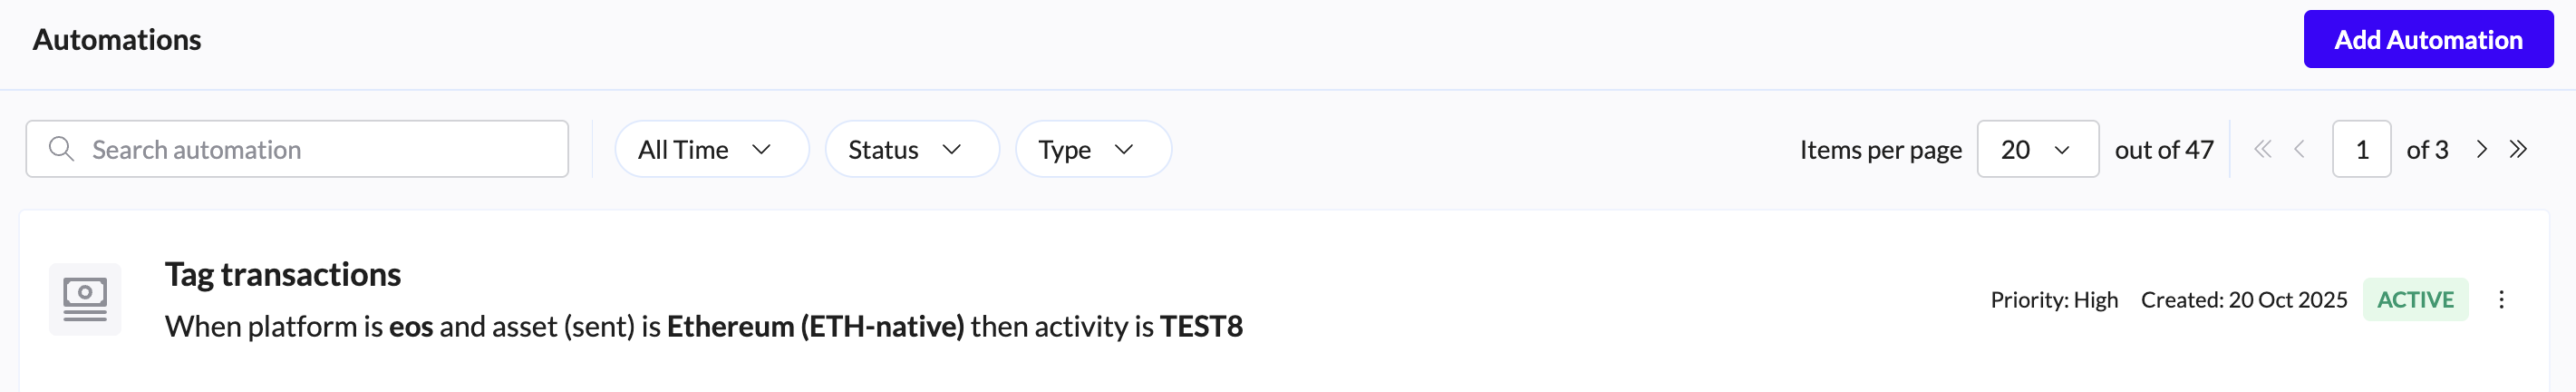Jump to last page double-chevron

point(2518,150)
